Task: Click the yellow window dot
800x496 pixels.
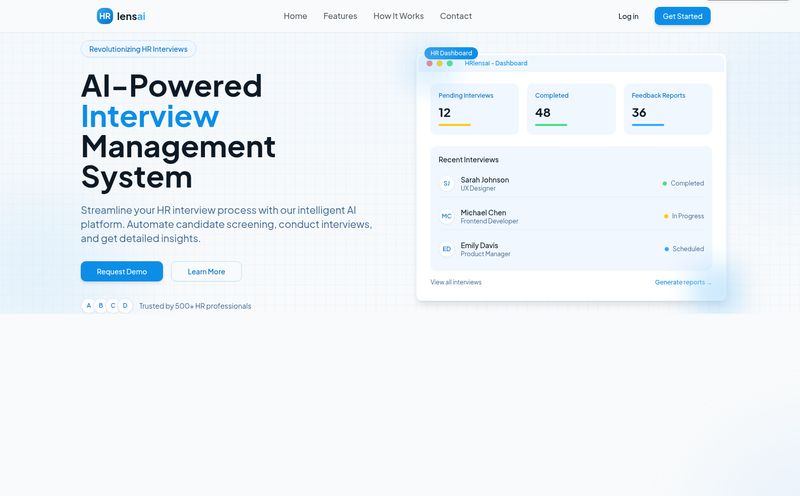Action: tap(439, 63)
